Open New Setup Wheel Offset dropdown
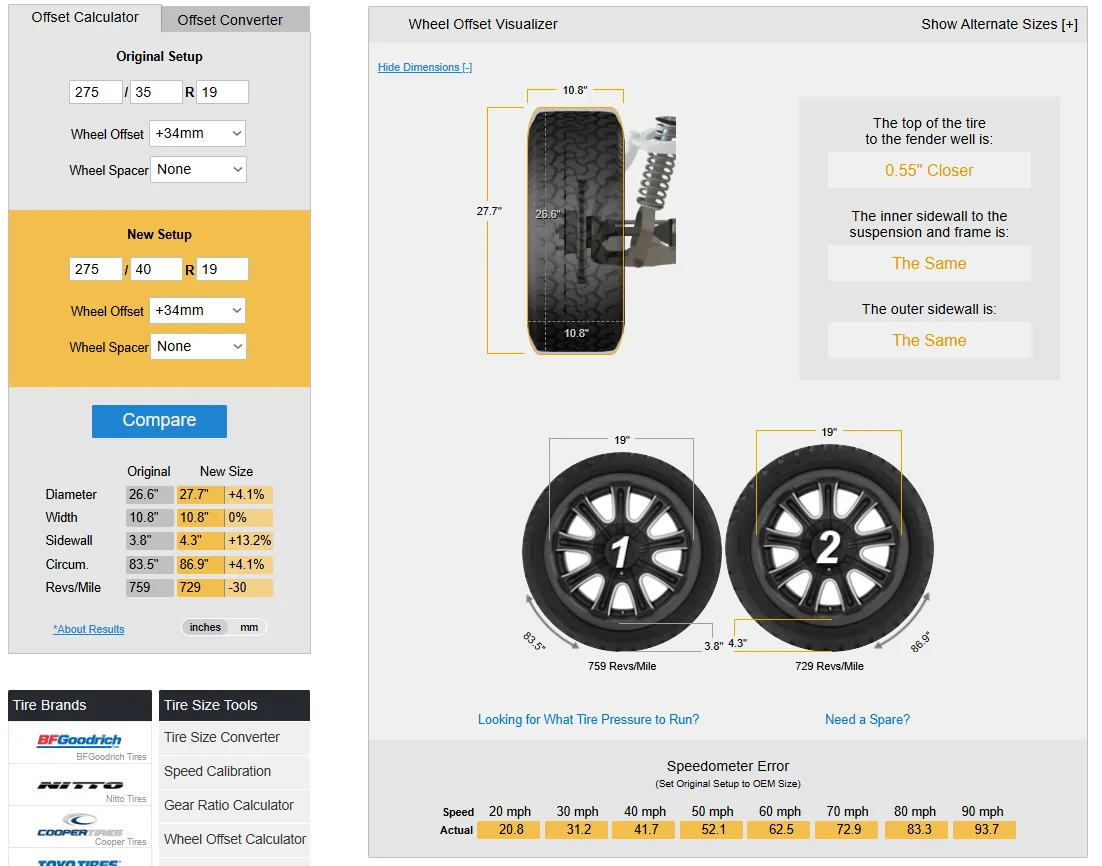1102x866 pixels. 197,311
